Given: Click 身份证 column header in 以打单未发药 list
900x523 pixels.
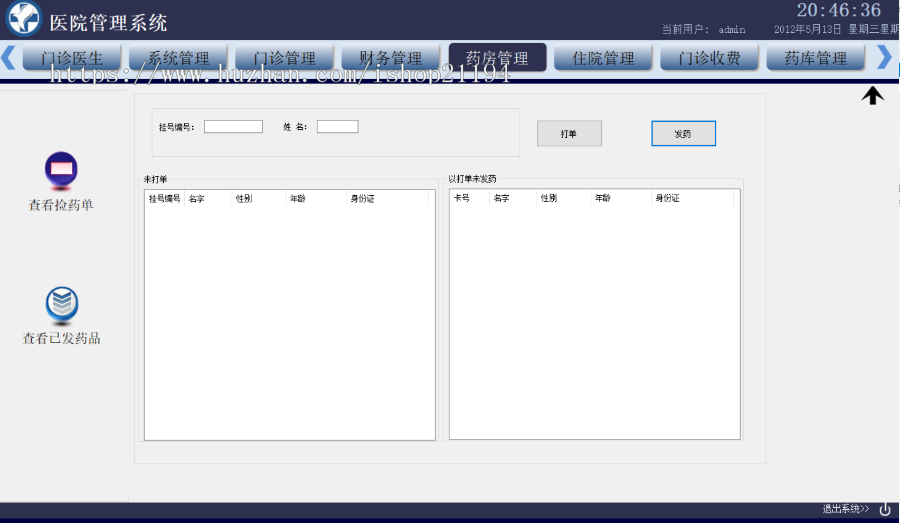Looking at the screenshot, I should click(x=693, y=198).
